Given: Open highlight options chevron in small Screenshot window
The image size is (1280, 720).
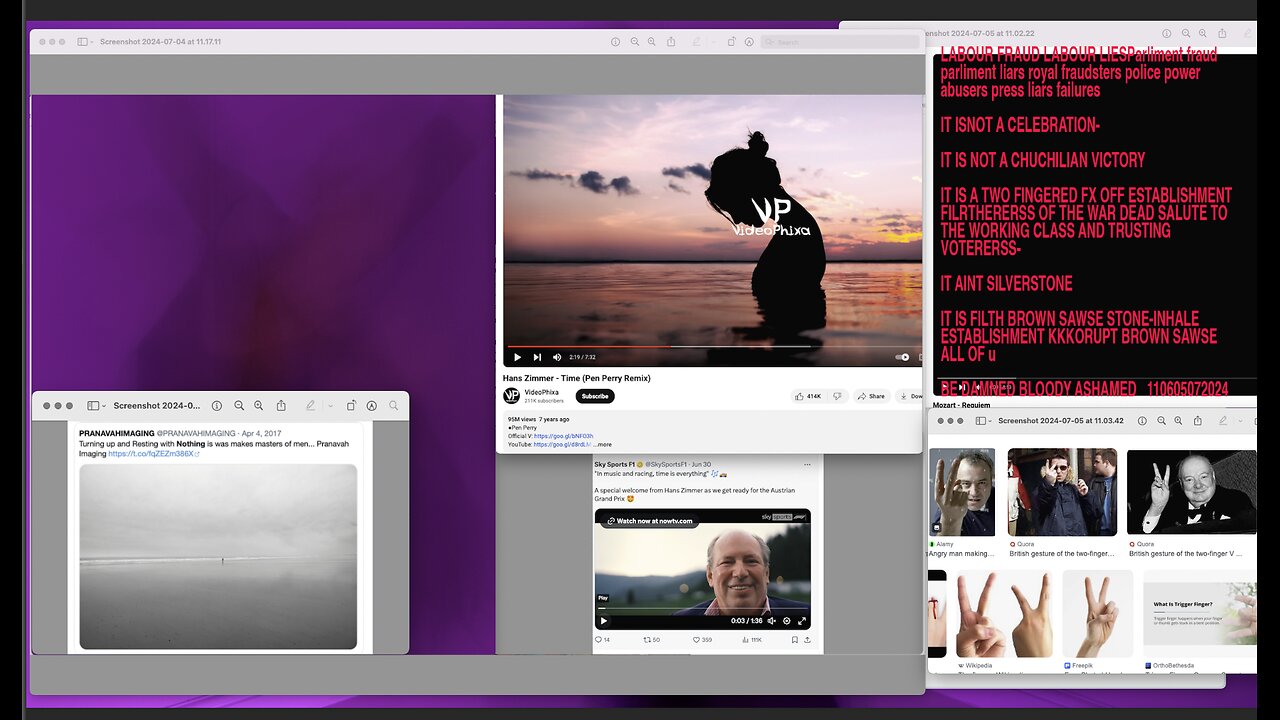Looking at the screenshot, I should pyautogui.click(x=330, y=405).
